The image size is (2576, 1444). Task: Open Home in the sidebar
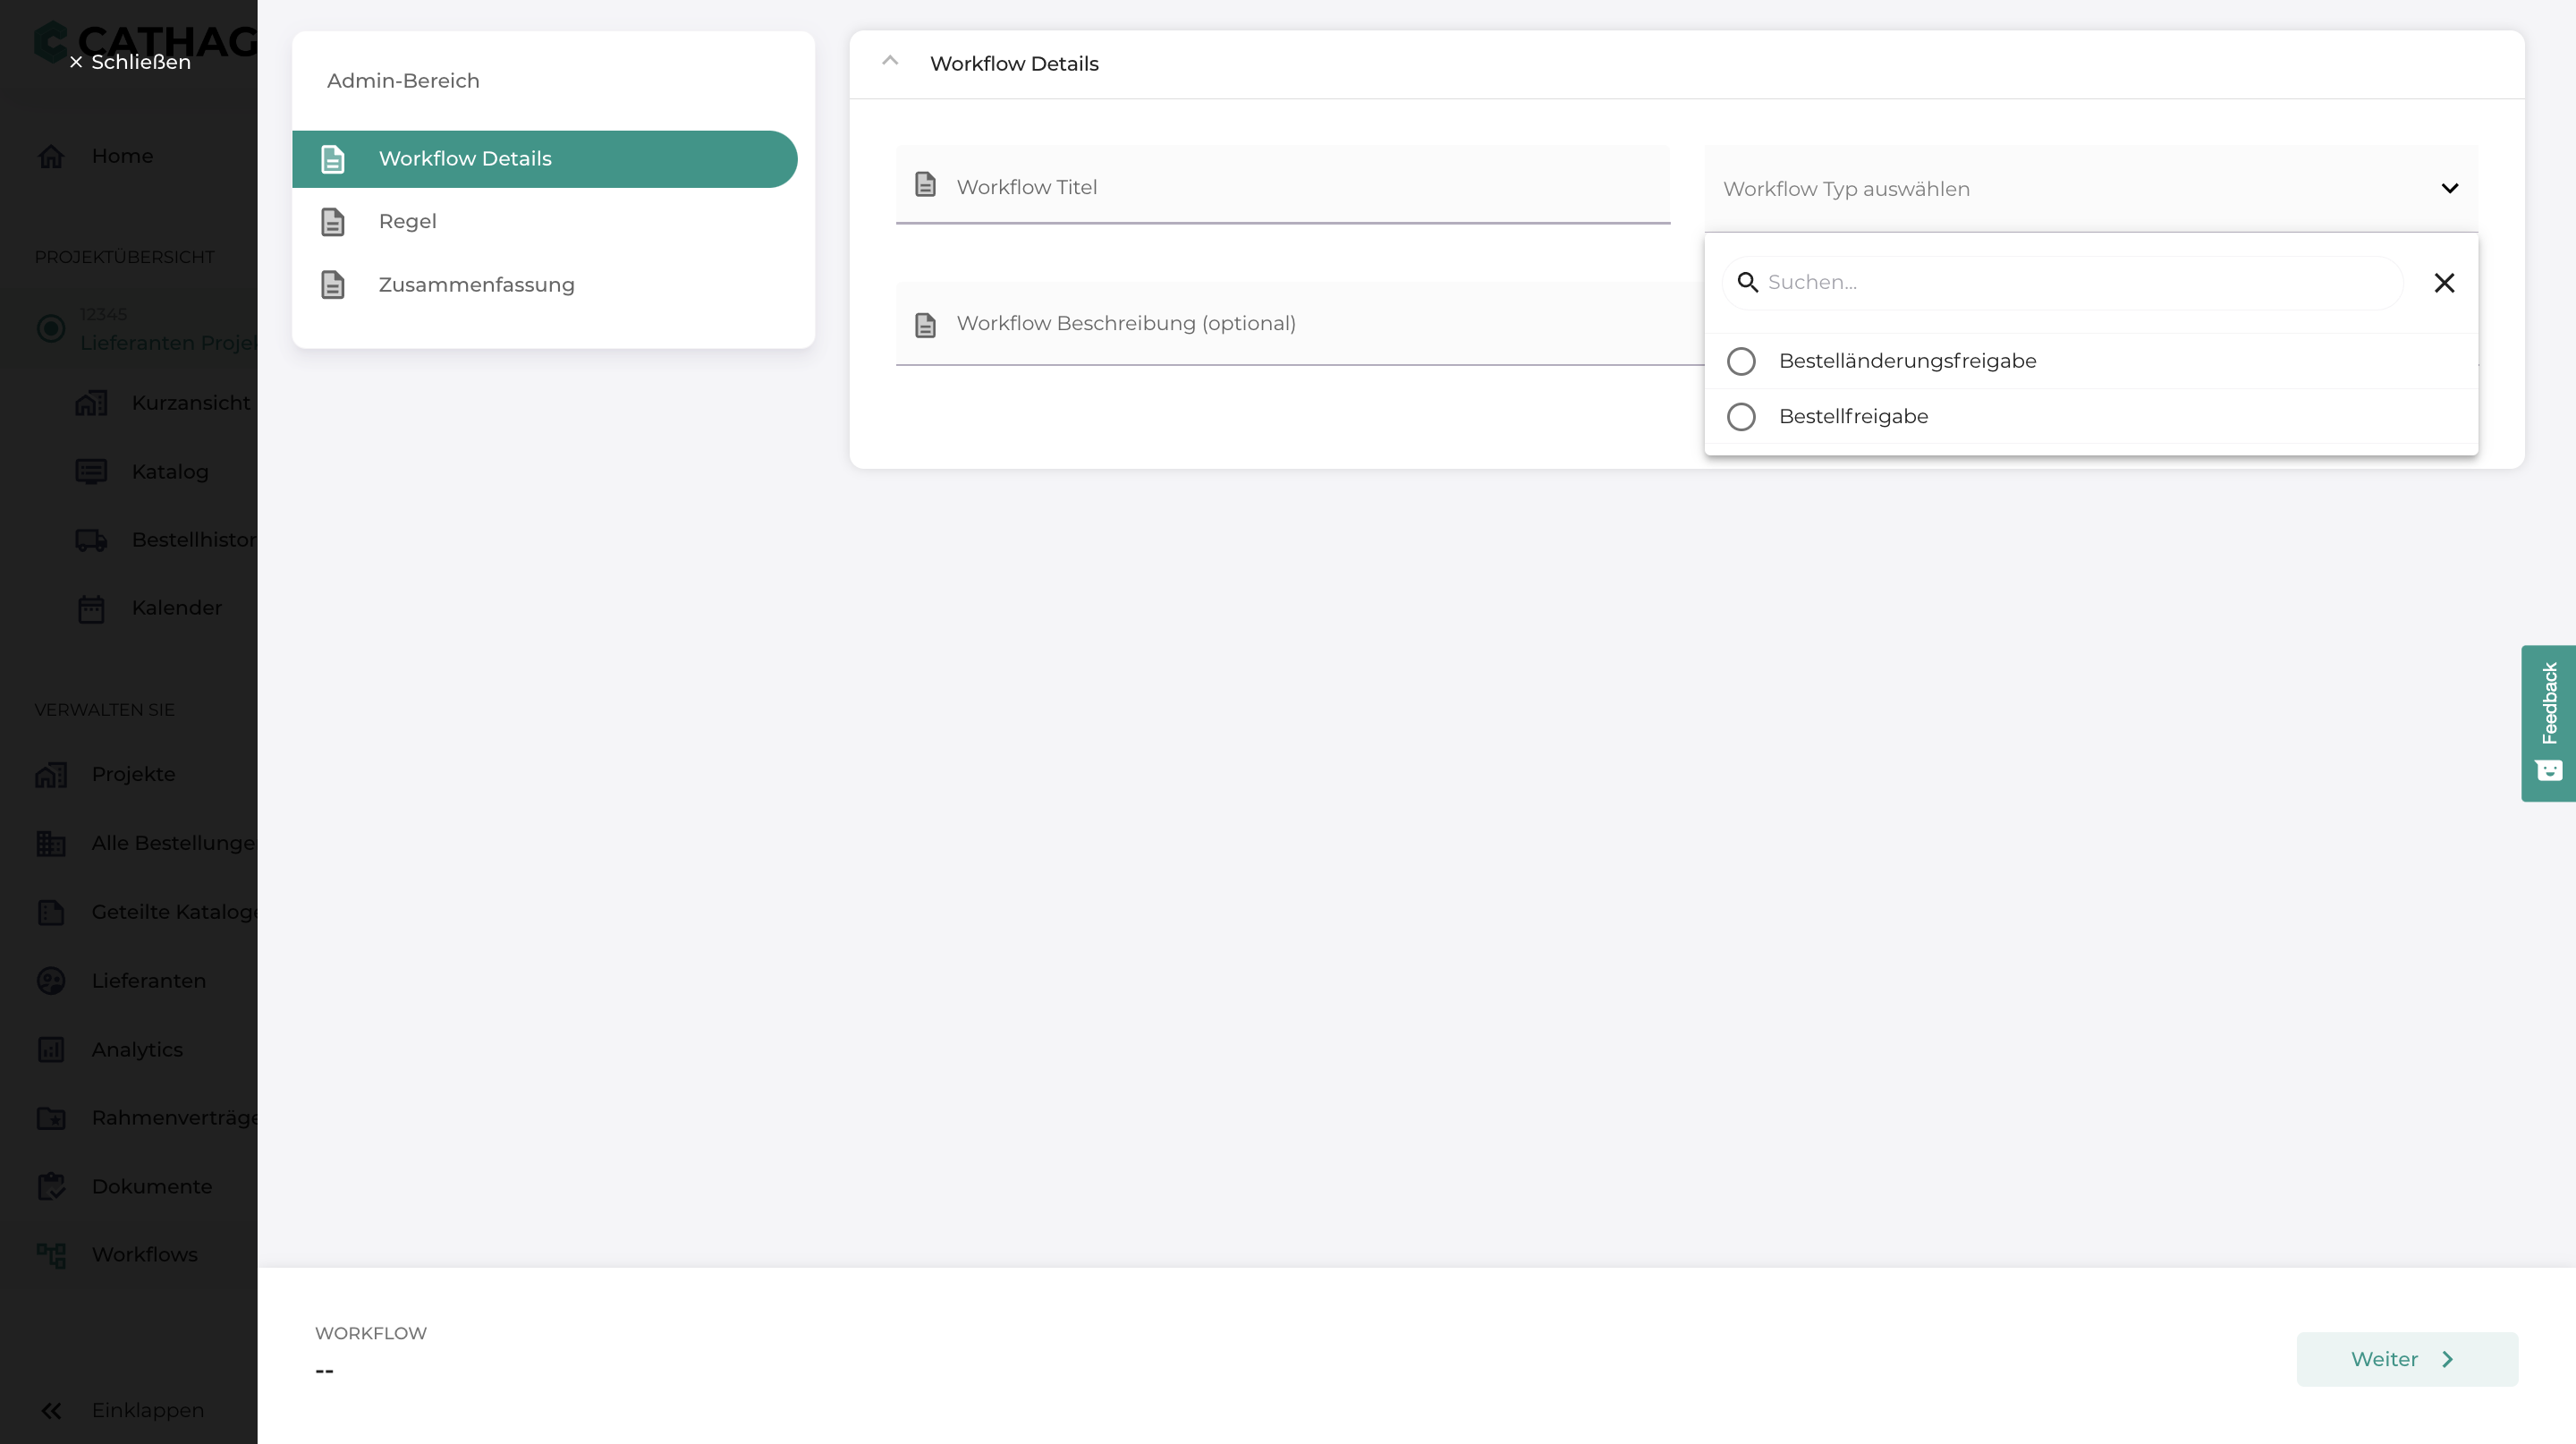coord(122,156)
